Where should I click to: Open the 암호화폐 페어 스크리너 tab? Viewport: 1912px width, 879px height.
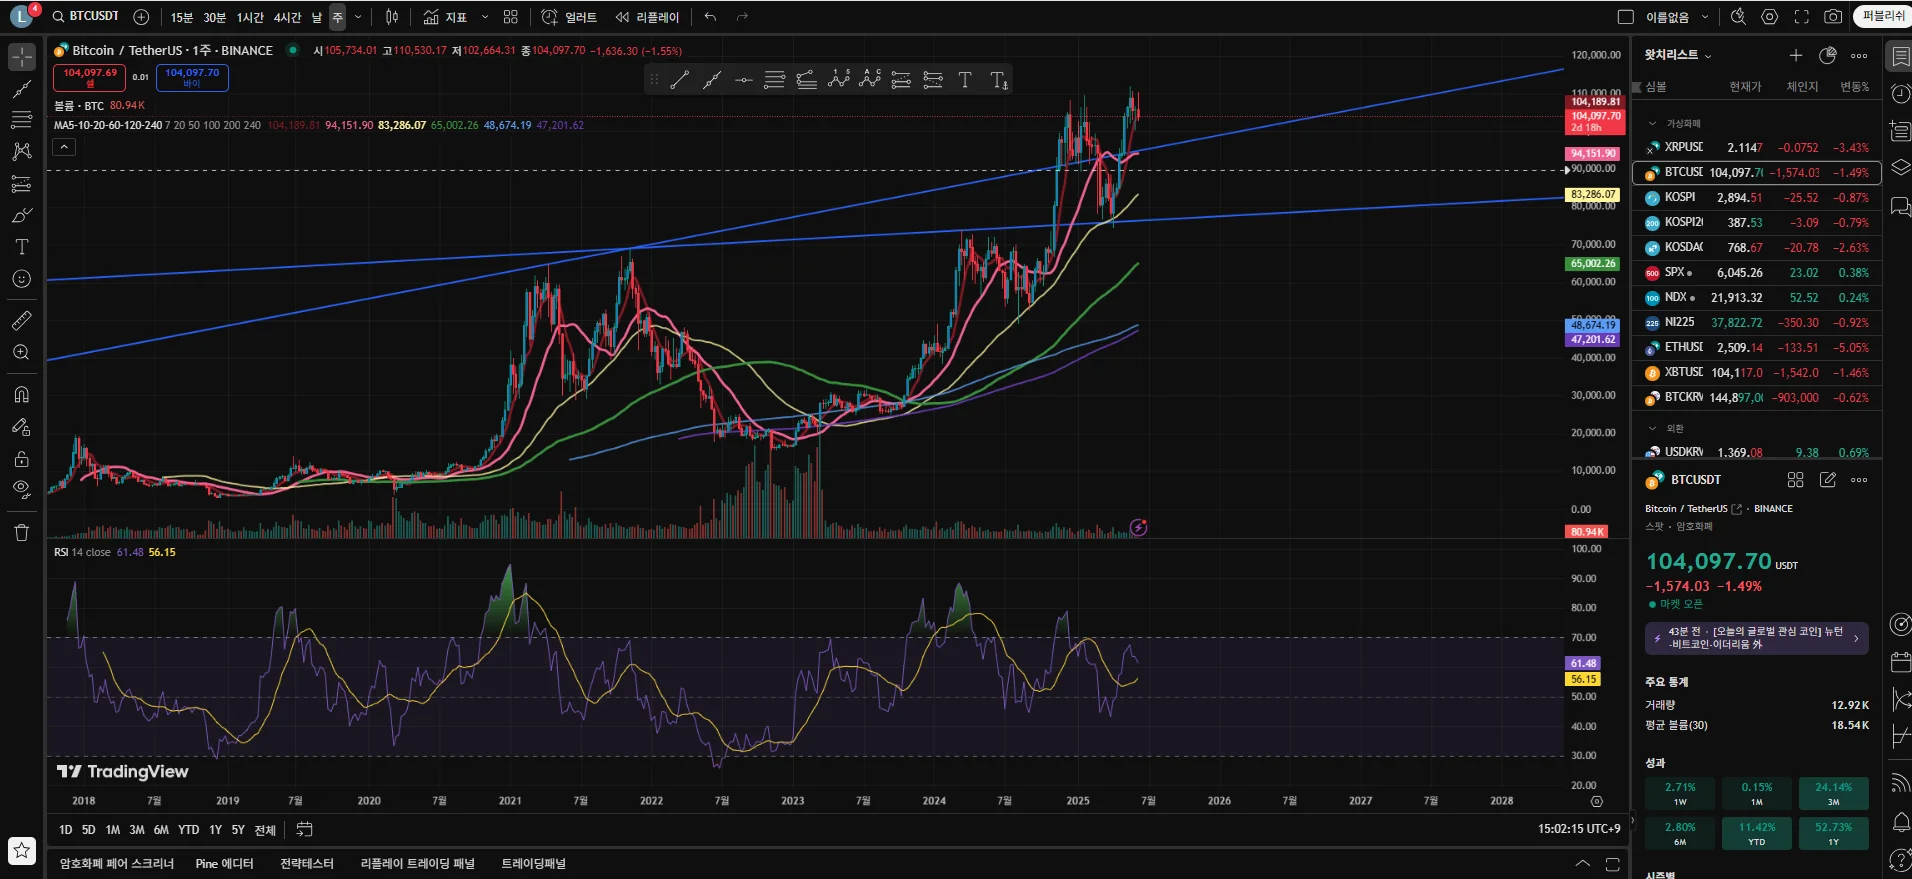[x=117, y=863]
